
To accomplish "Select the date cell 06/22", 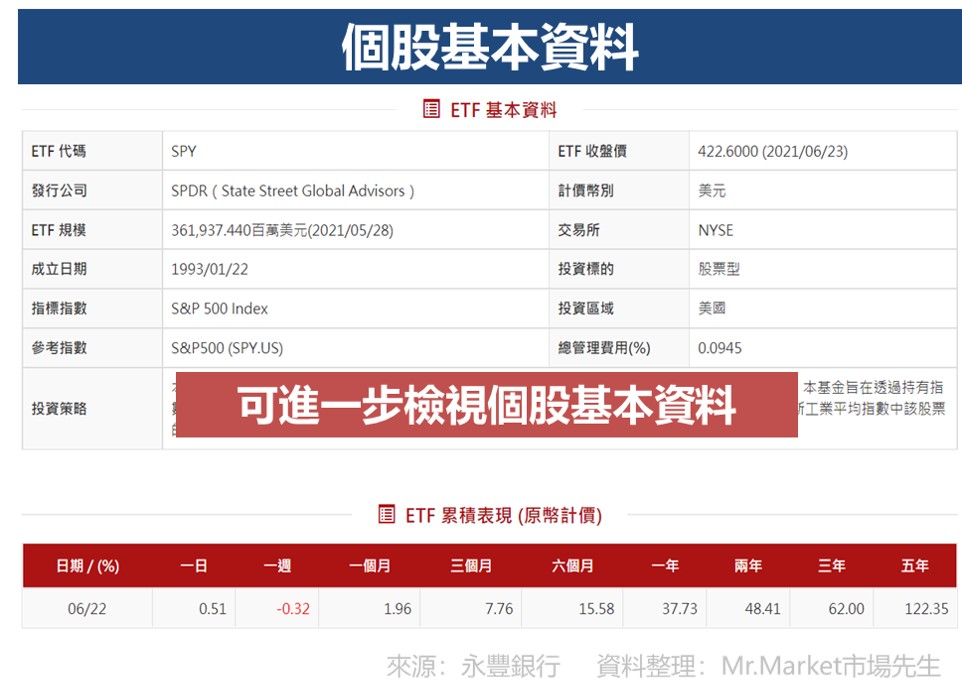I will coord(87,609).
